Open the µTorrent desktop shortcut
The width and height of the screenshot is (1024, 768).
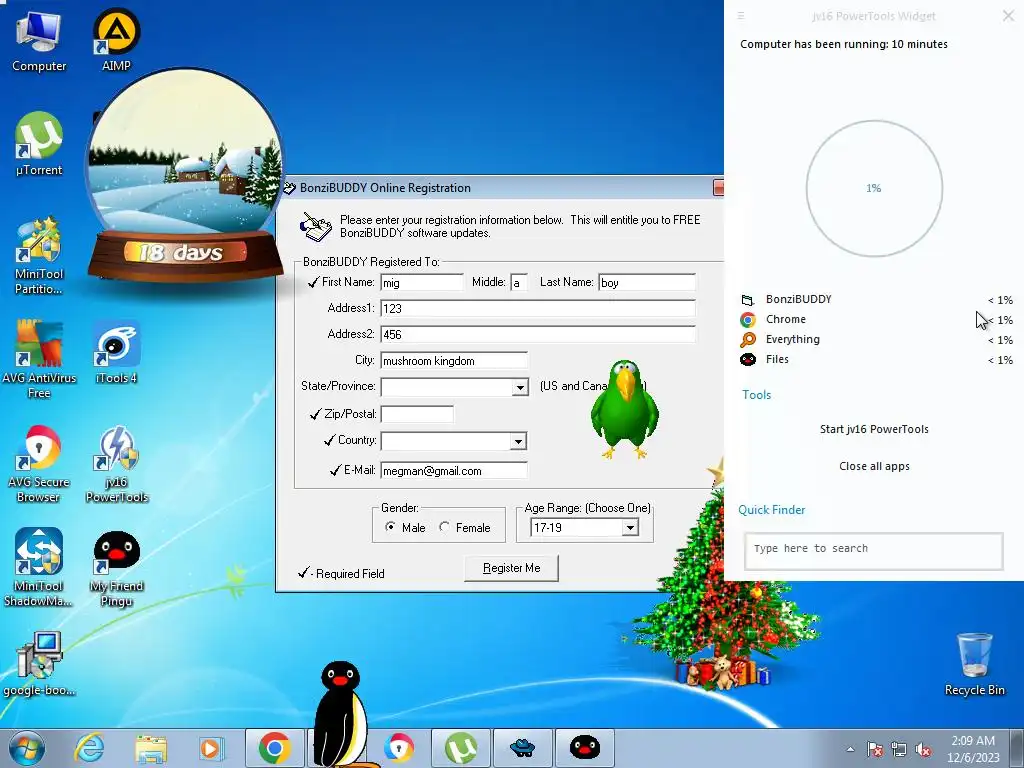39,145
